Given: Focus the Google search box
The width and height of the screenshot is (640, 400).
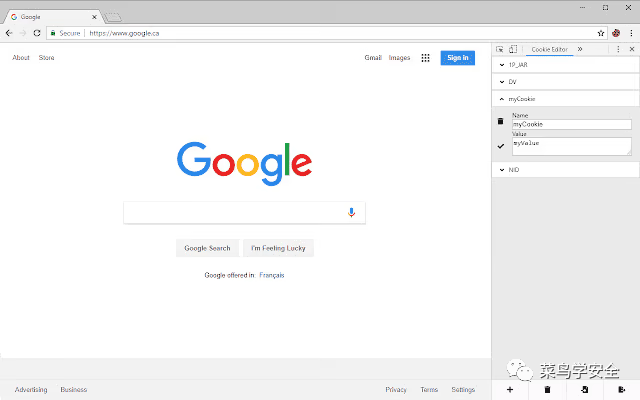Looking at the screenshot, I should click(x=244, y=212).
